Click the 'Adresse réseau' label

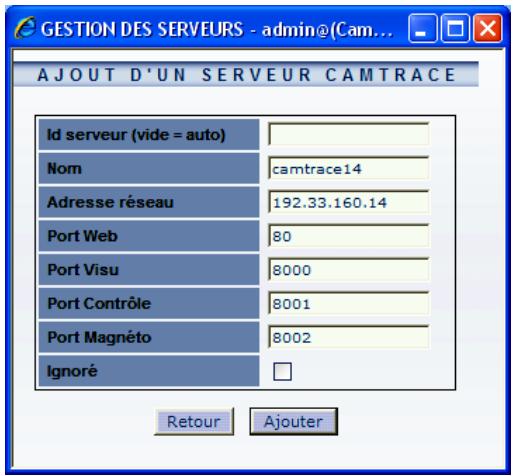click(110, 202)
